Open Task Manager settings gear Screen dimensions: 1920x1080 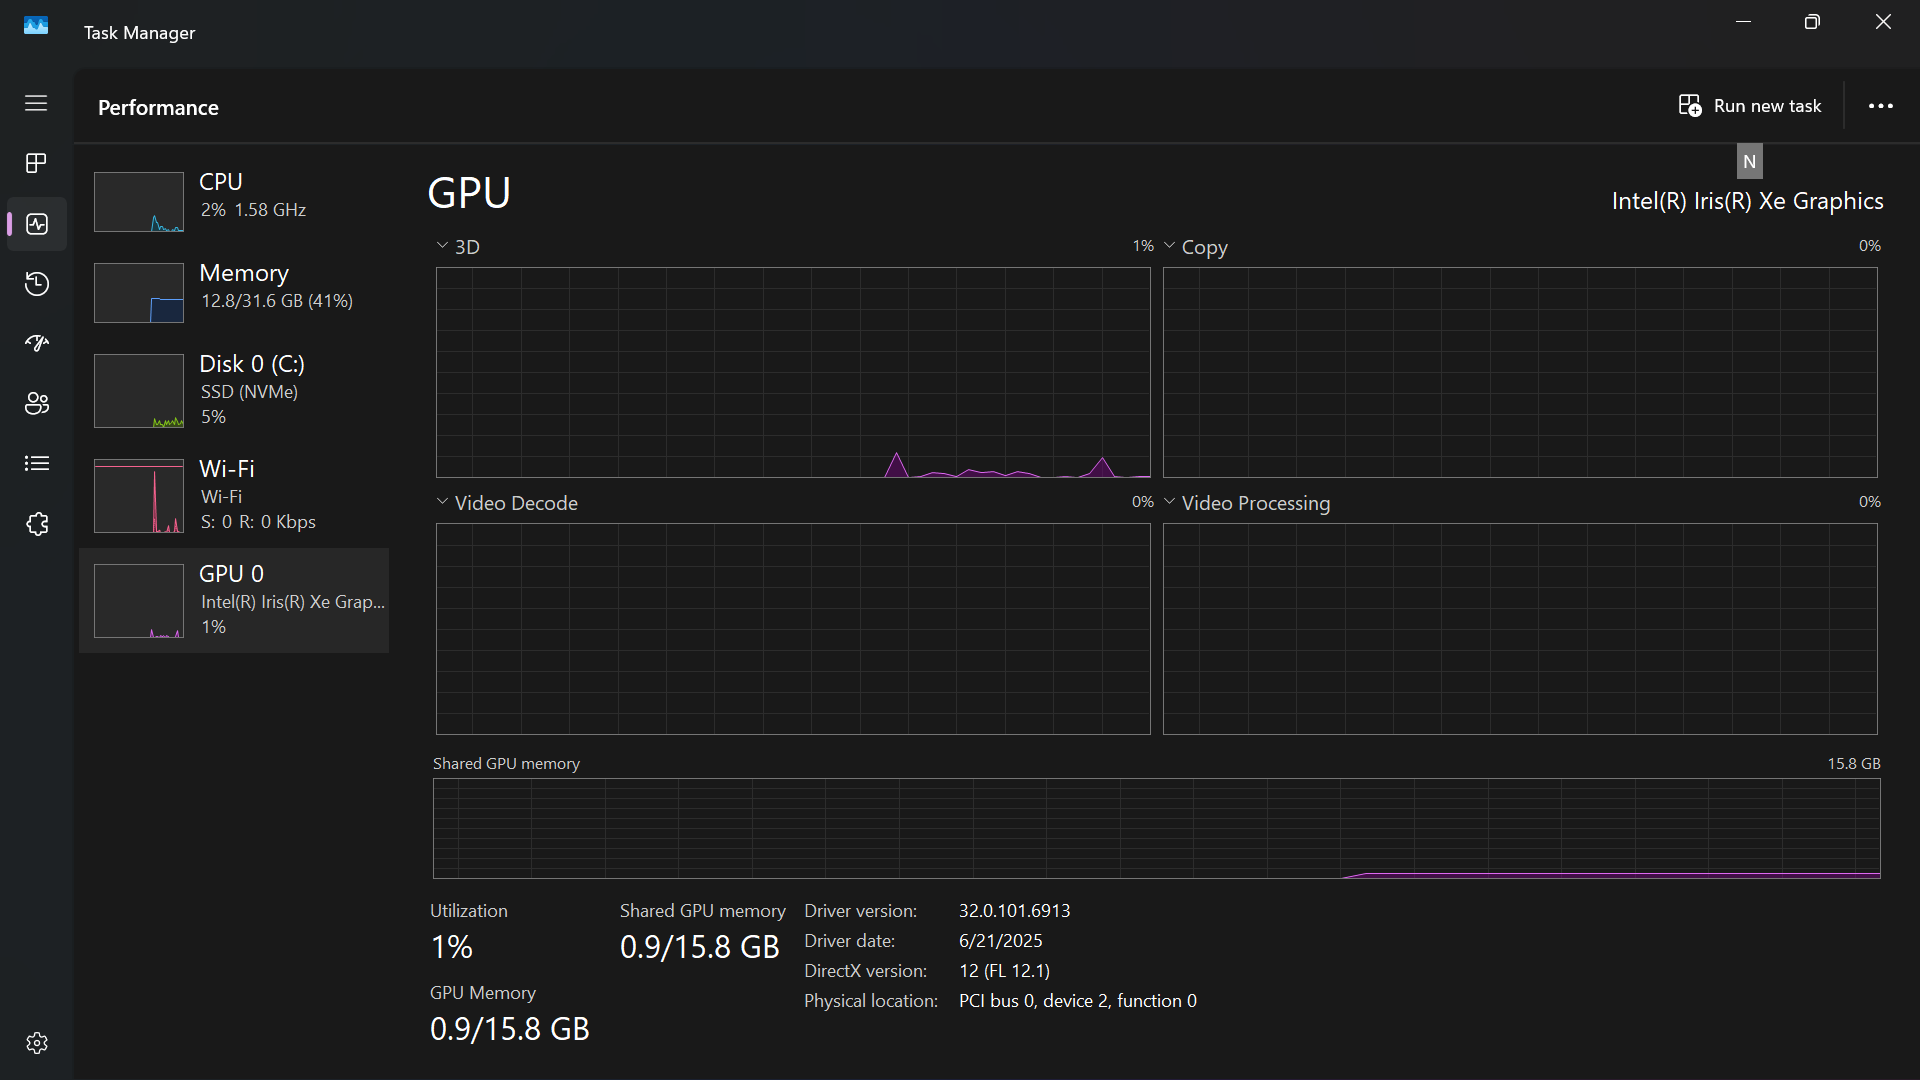tap(36, 1043)
